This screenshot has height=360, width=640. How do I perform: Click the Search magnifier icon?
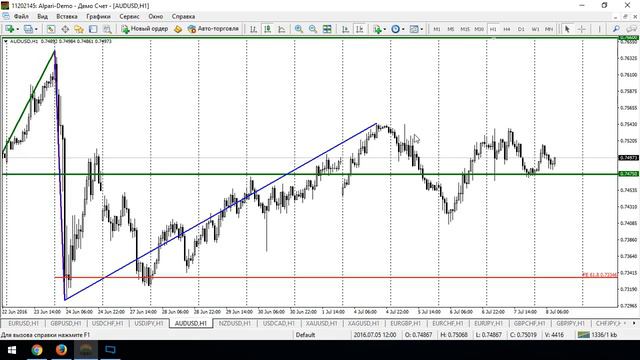(616, 29)
